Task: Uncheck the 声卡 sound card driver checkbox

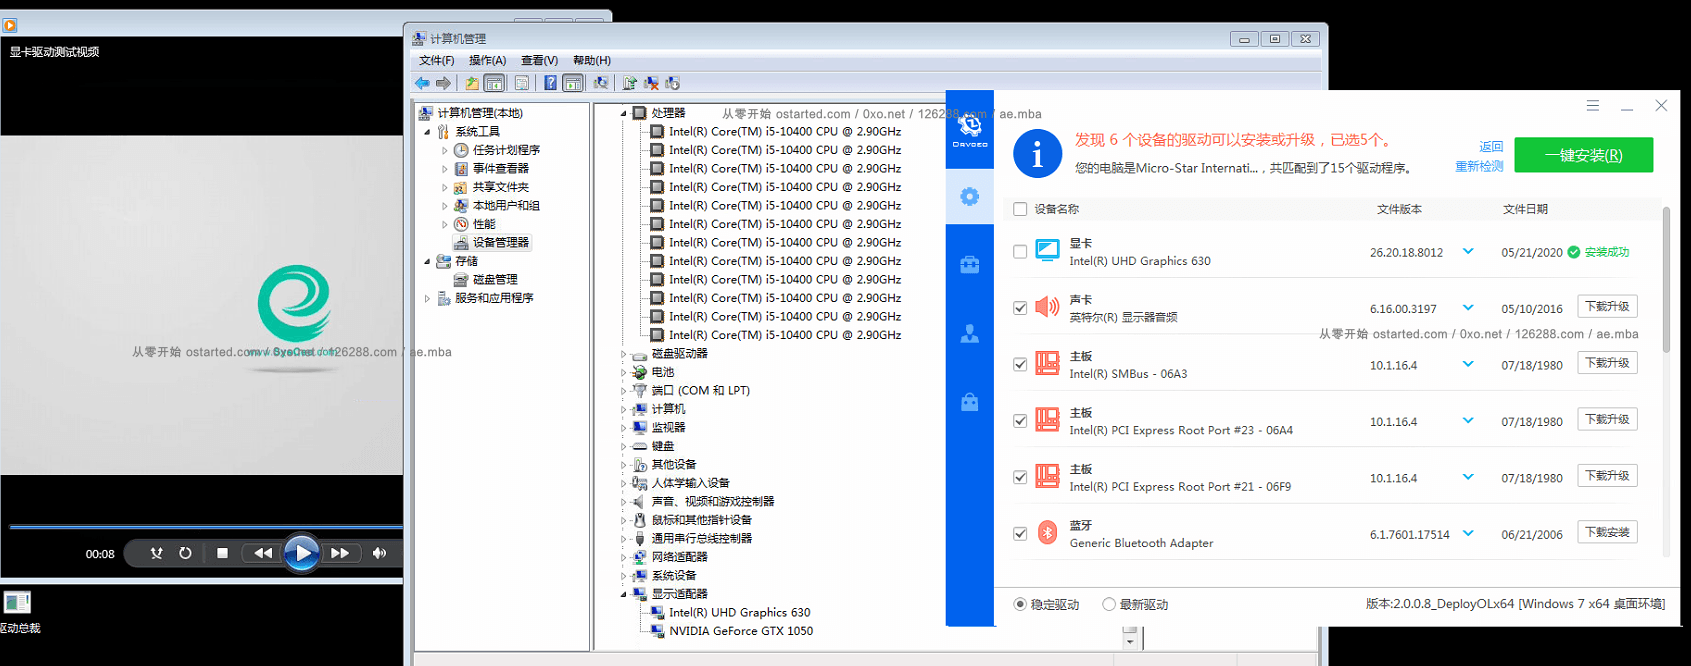Action: 1020,308
